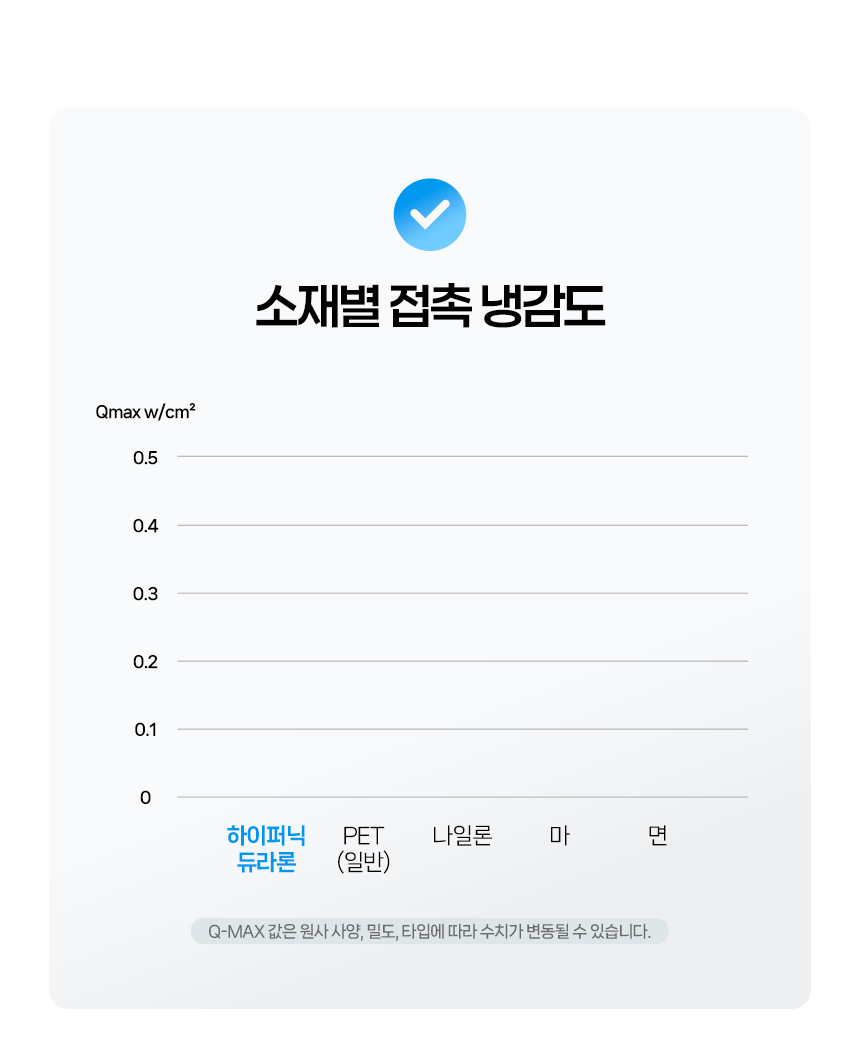Click the 0.1 y-axis tick label
Image resolution: width=860 pixels, height=1044 pixels.
(x=146, y=730)
